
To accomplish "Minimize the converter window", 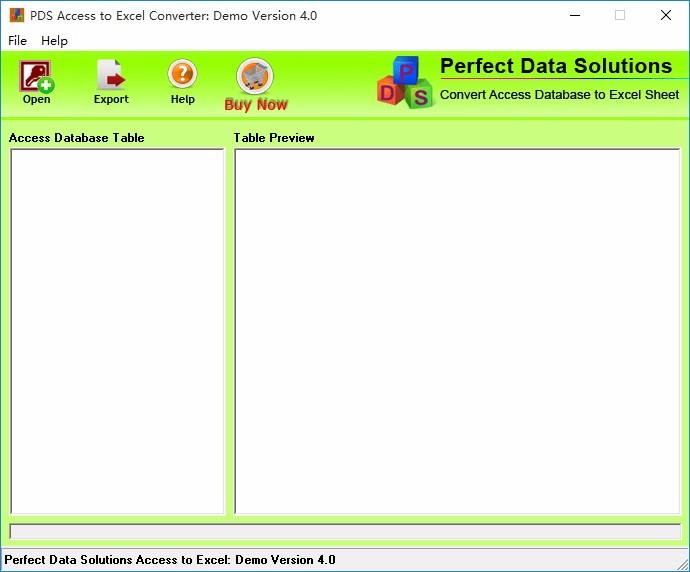I will [575, 15].
